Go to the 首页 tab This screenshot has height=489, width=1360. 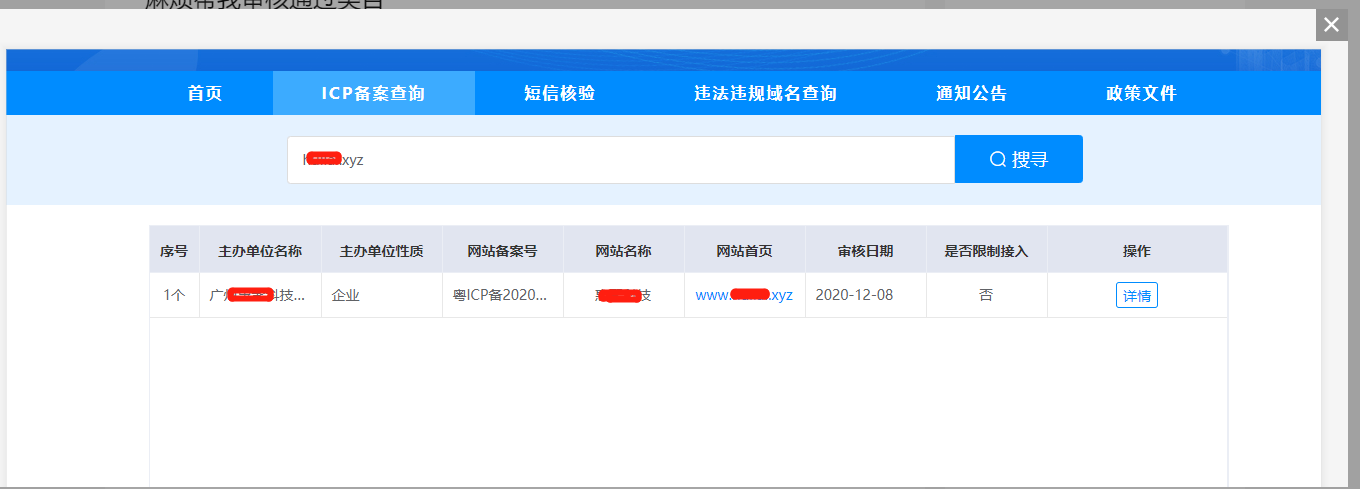pos(205,93)
